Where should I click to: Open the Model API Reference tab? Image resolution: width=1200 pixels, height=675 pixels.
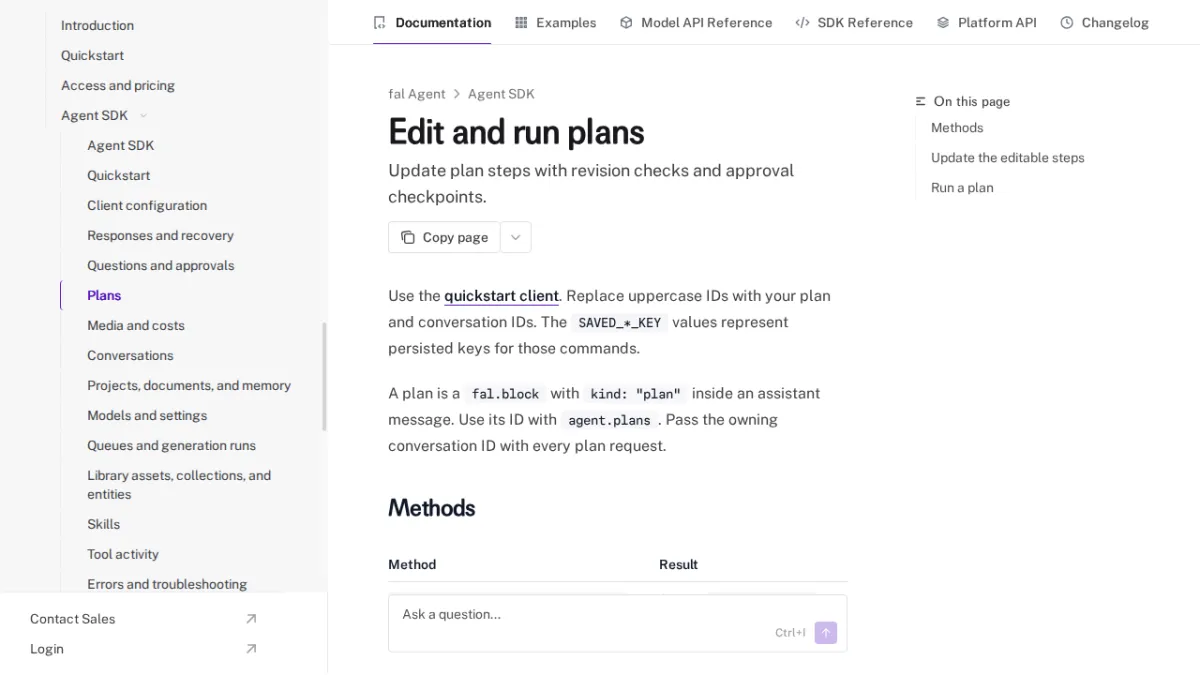tap(696, 22)
